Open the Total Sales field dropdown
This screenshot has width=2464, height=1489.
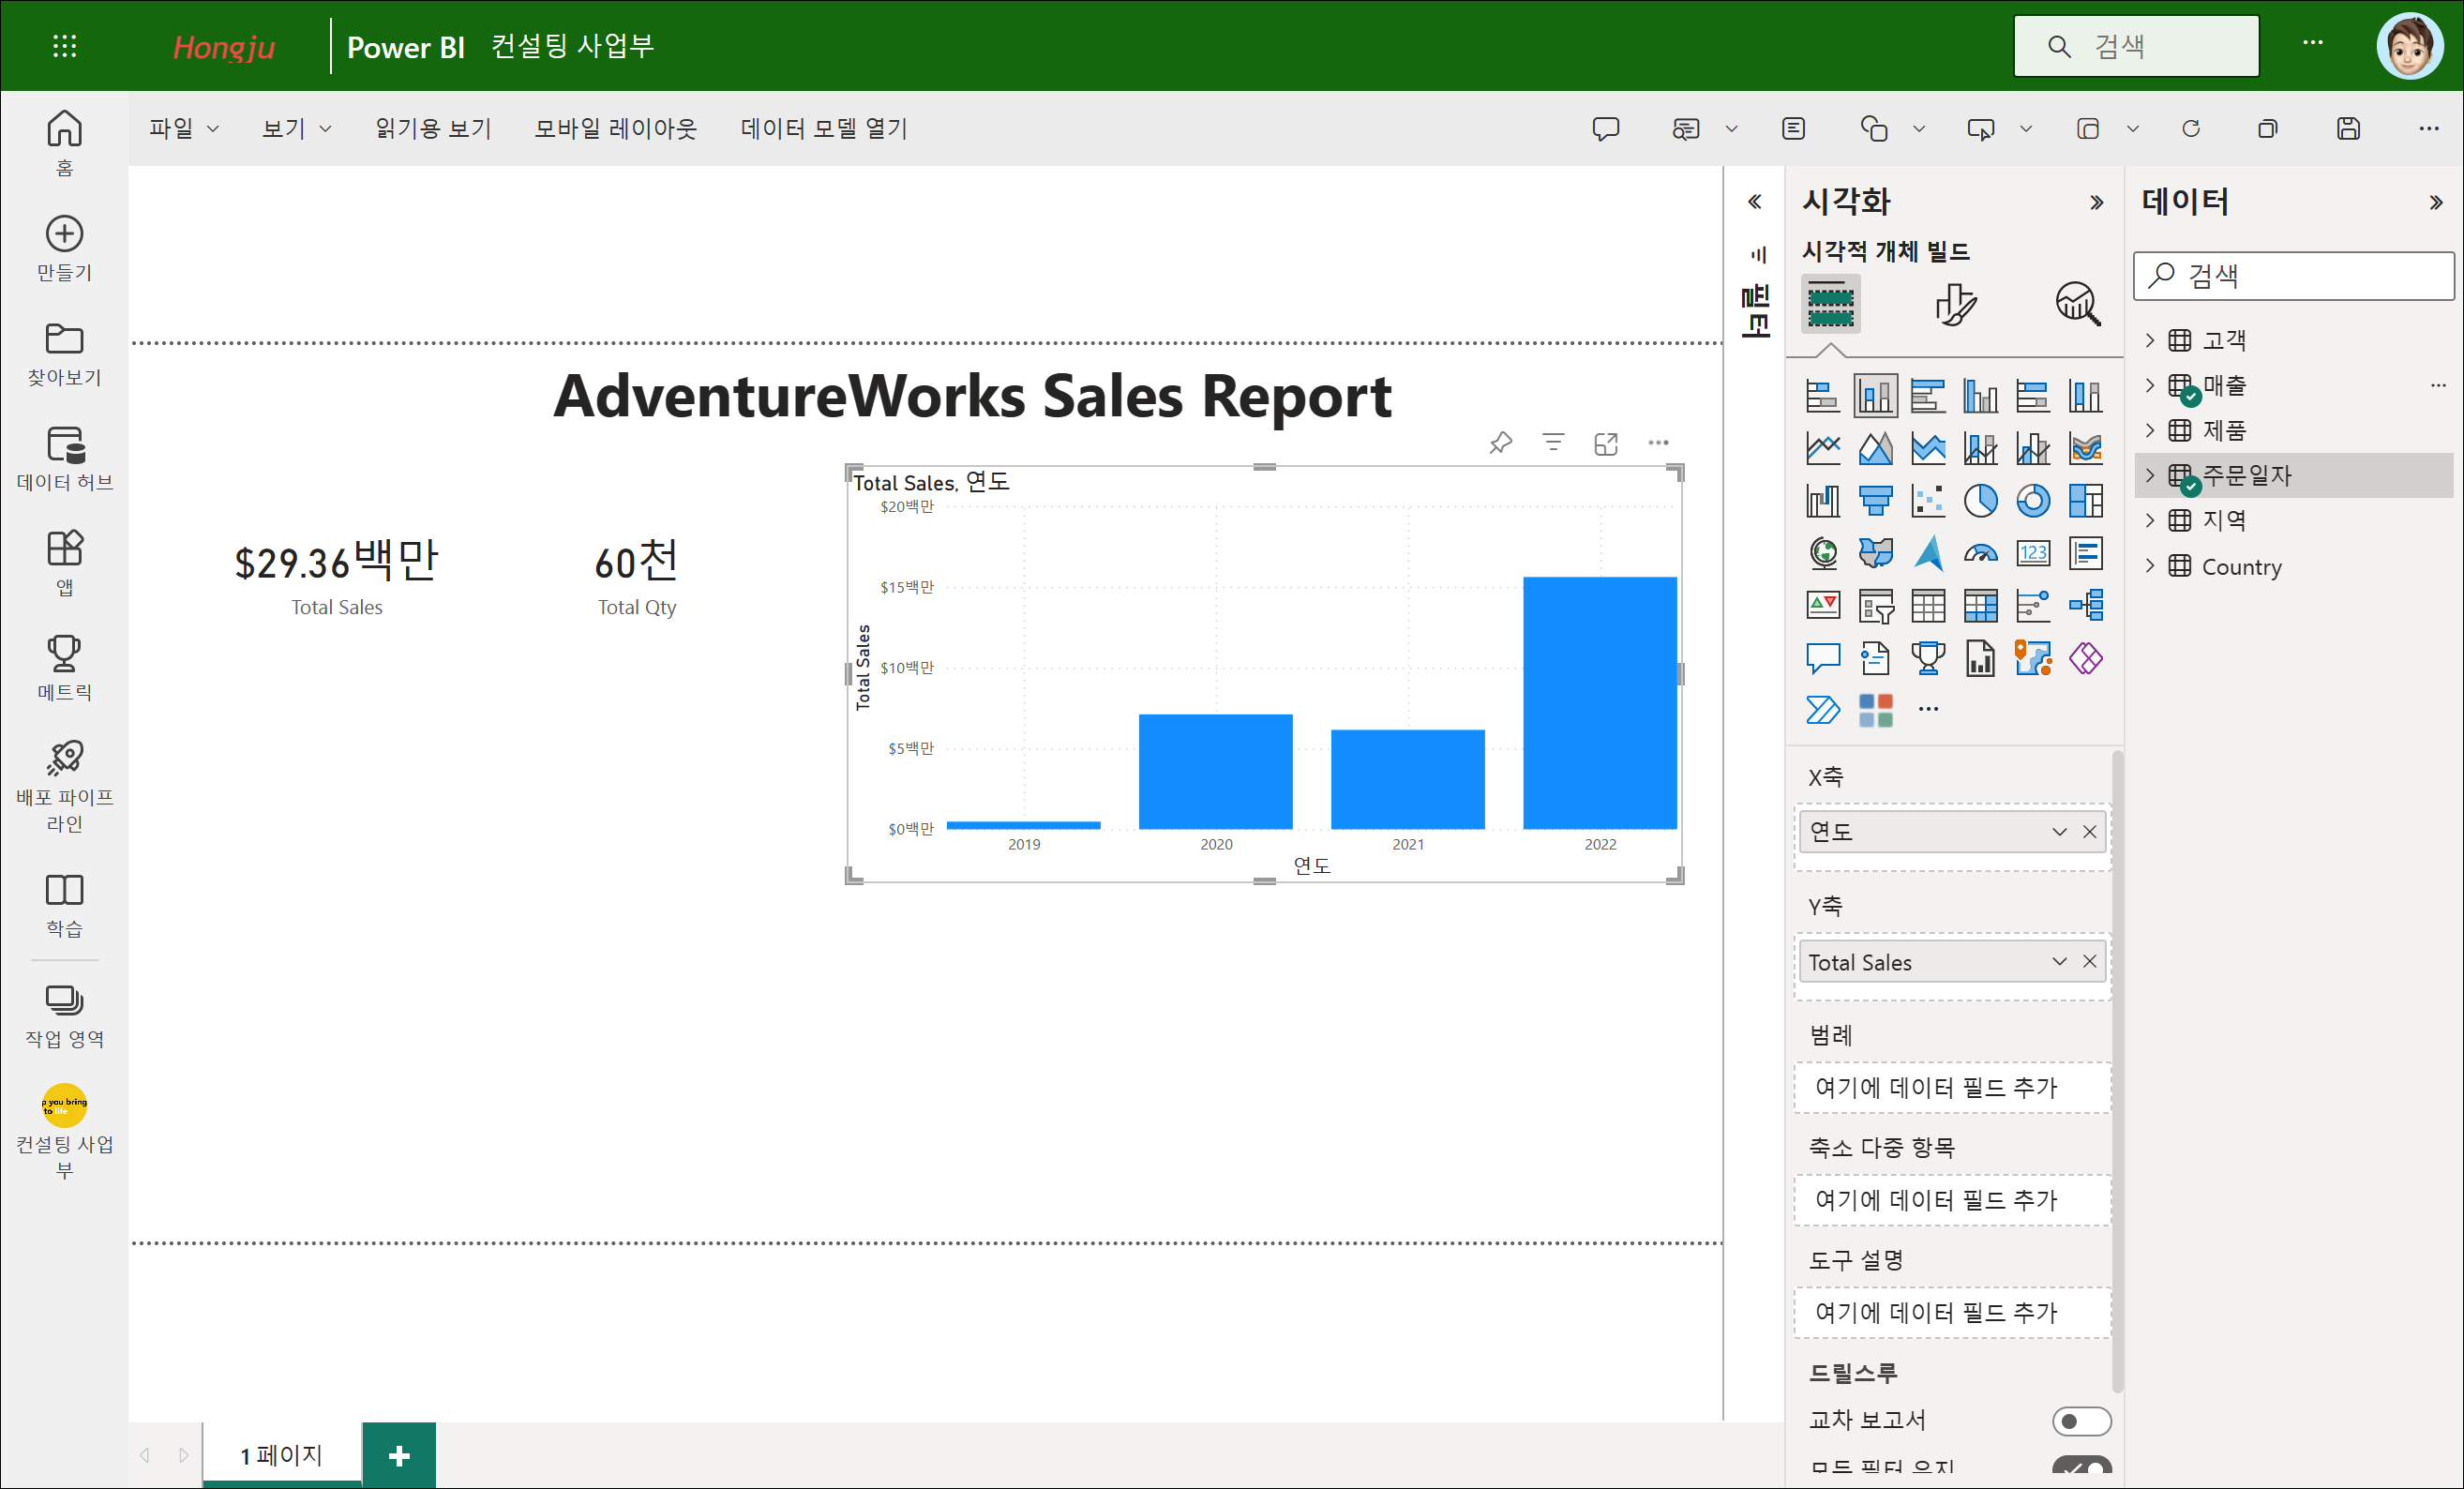tap(2059, 961)
